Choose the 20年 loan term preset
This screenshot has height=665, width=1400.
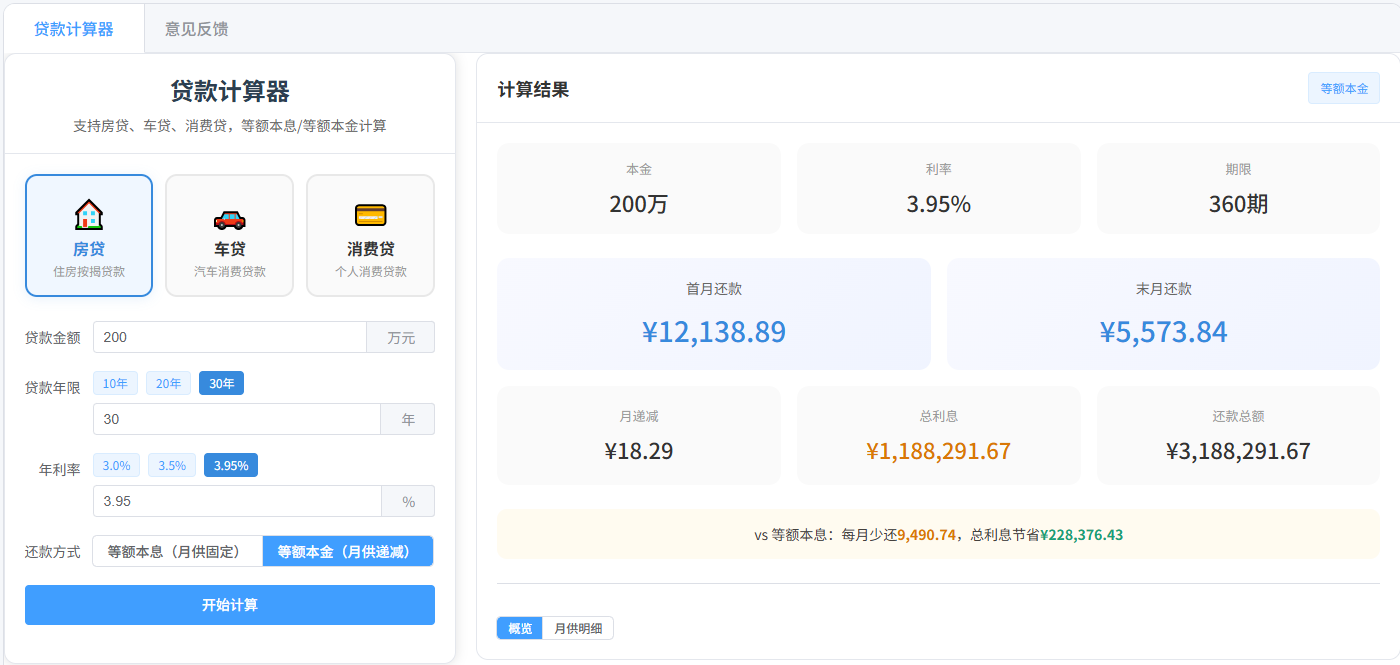[x=168, y=383]
